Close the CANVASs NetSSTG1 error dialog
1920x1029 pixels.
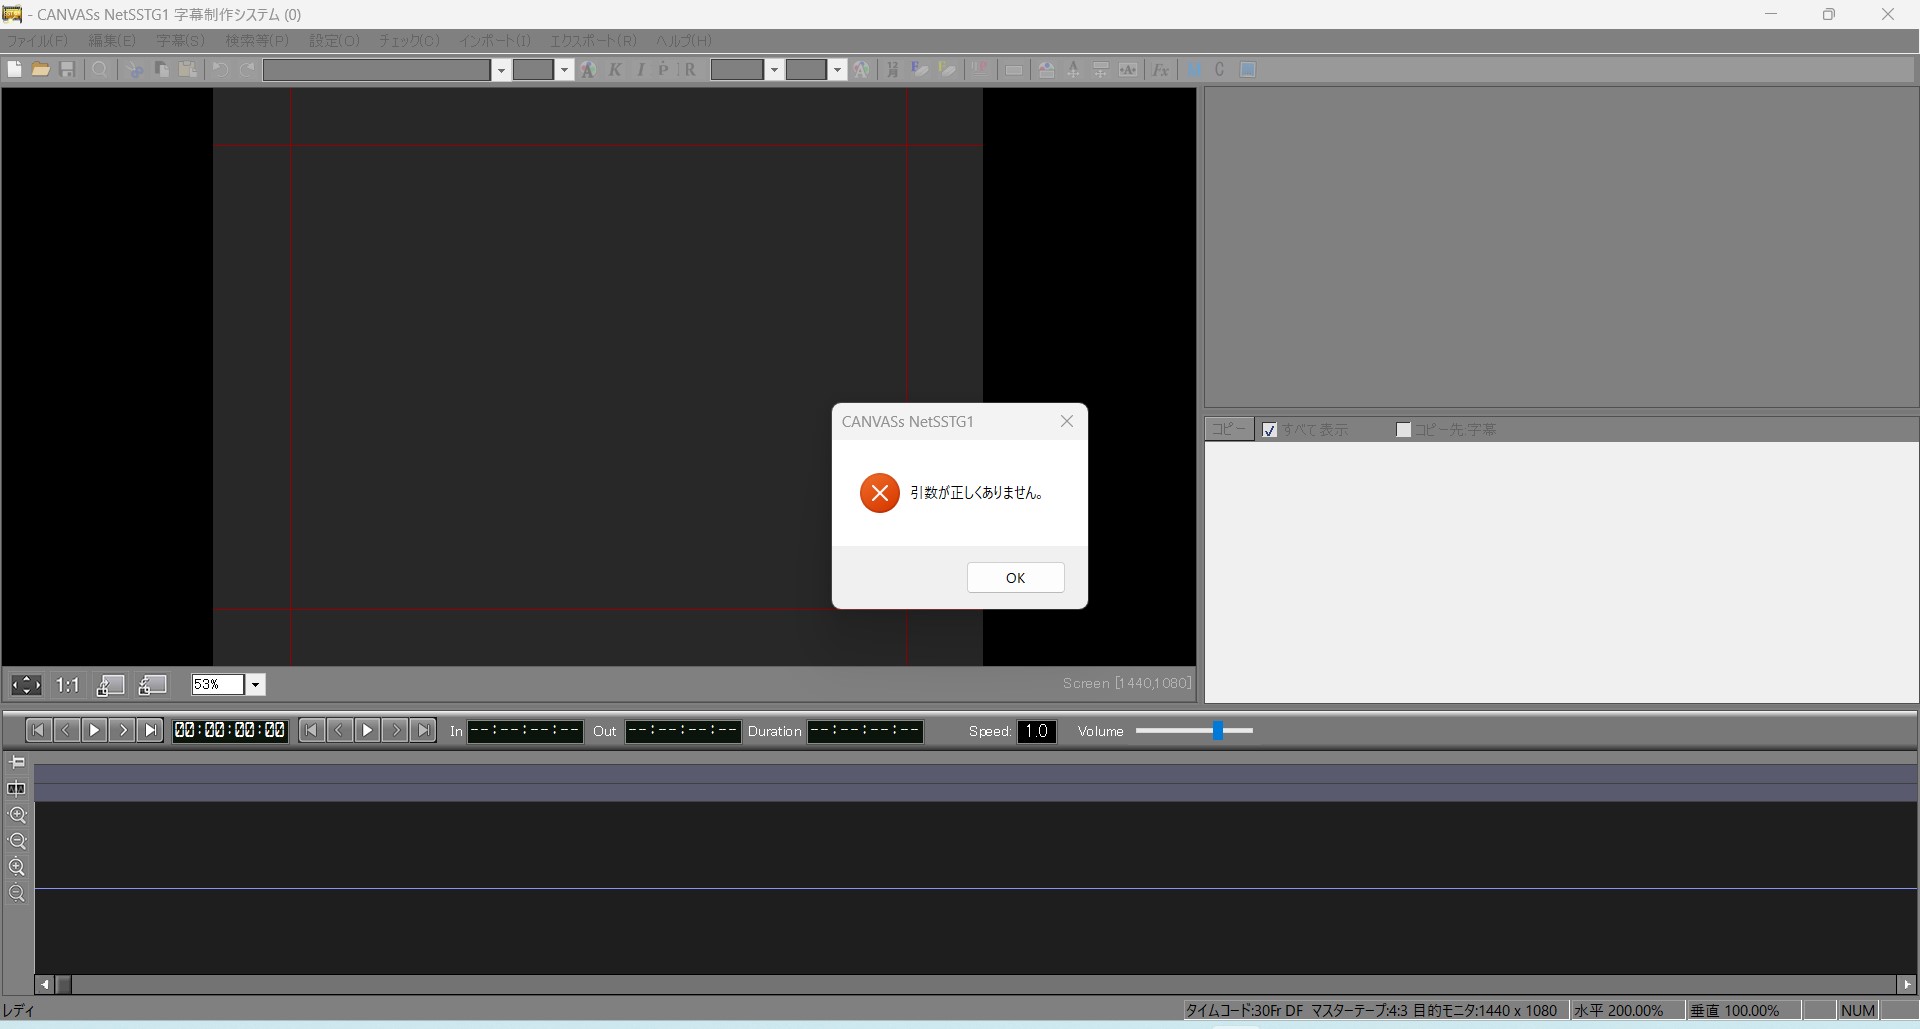click(x=1067, y=421)
